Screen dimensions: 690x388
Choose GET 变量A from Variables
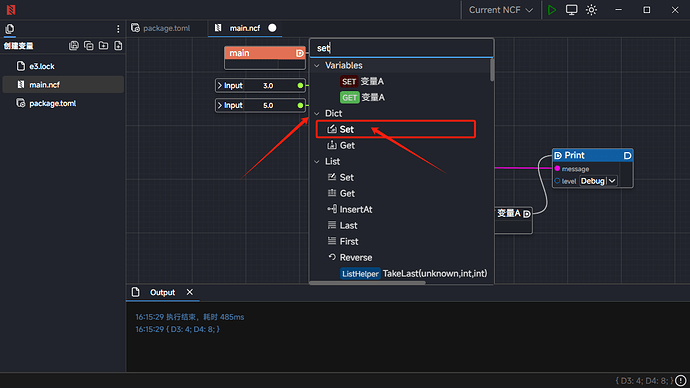pyautogui.click(x=362, y=97)
